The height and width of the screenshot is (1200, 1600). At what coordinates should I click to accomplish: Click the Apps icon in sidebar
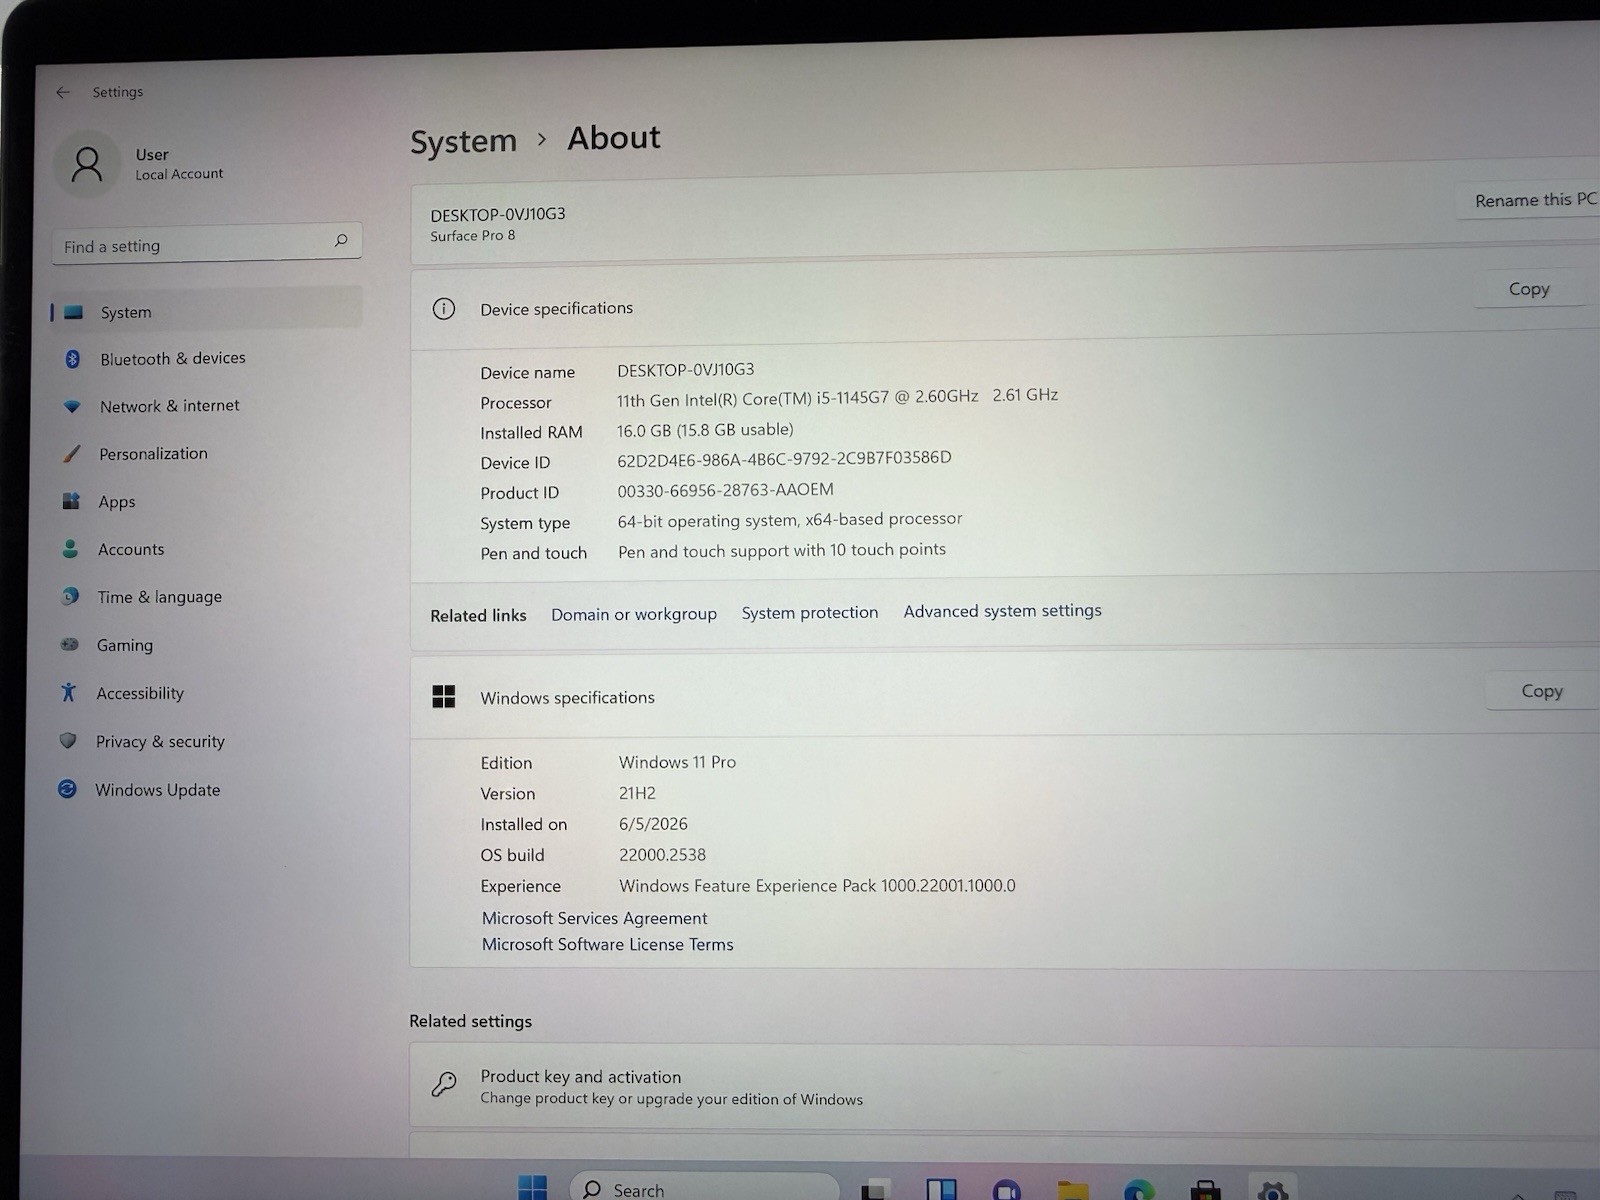pyautogui.click(x=71, y=501)
